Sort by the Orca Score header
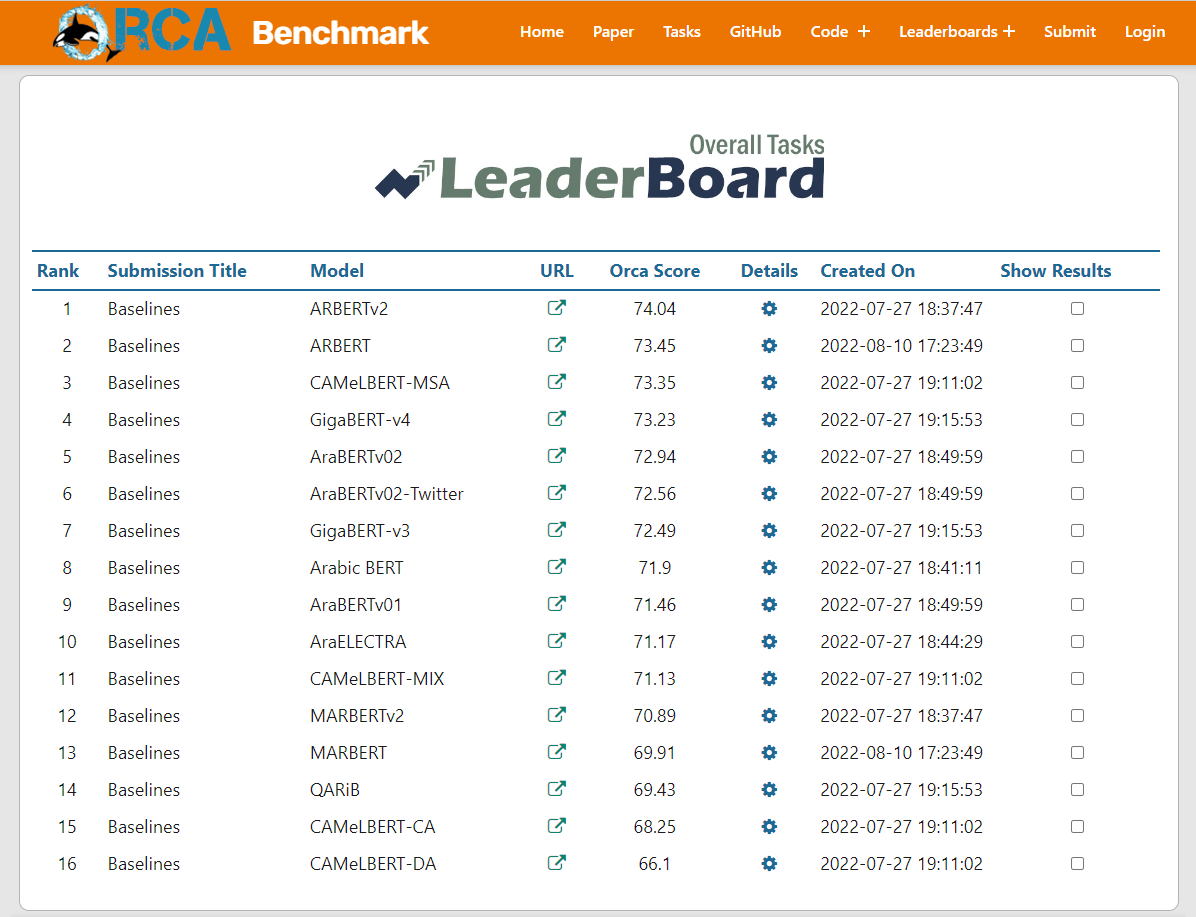Image resolution: width=1196 pixels, height=917 pixels. point(654,271)
